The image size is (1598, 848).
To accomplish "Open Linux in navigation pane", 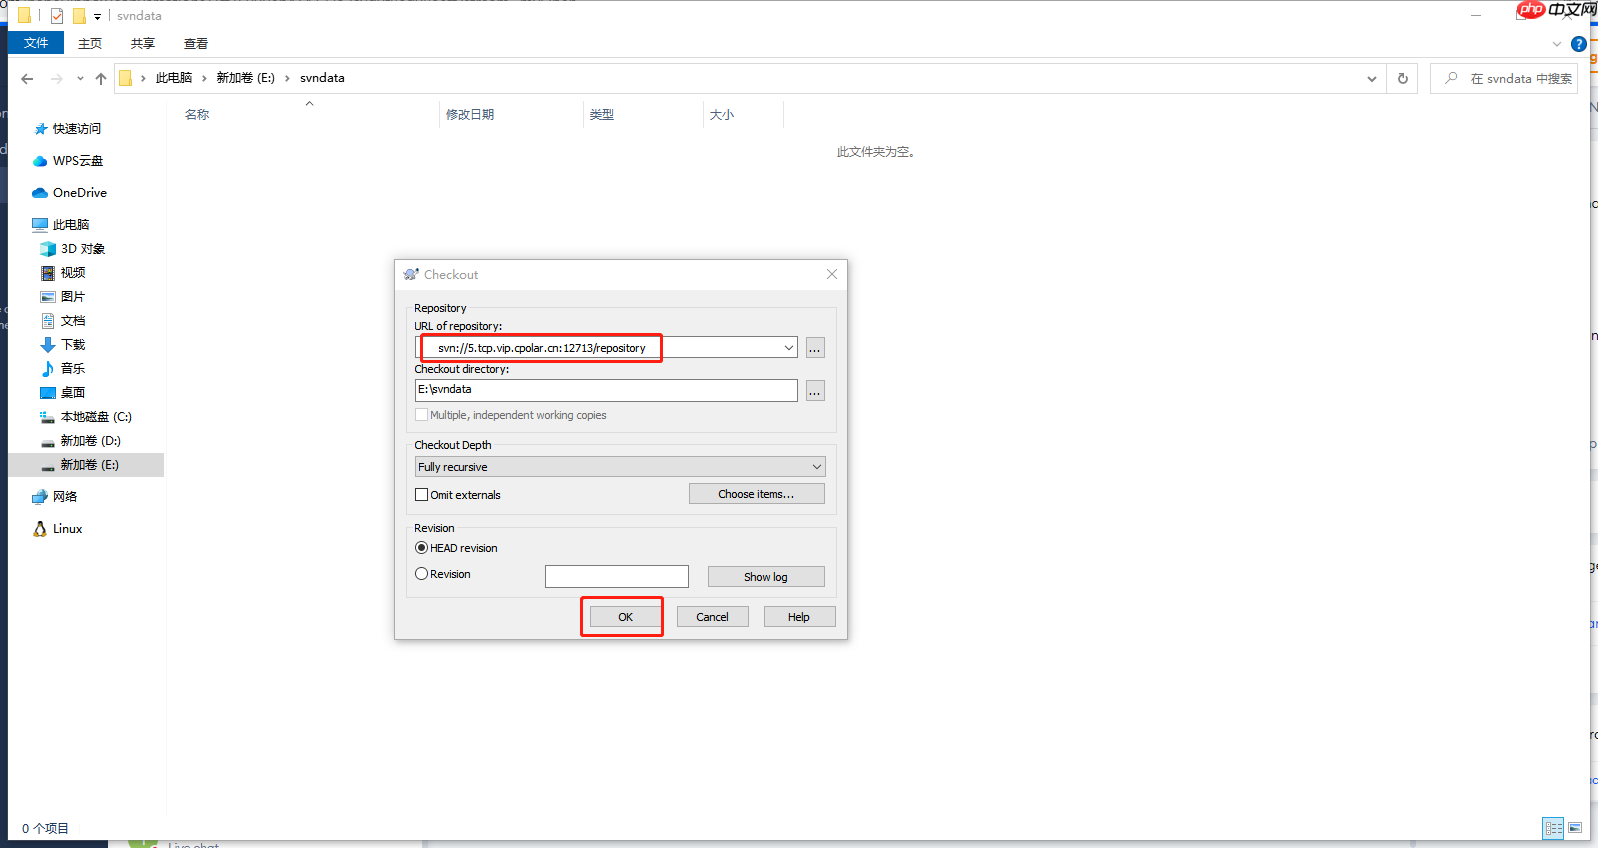I will point(67,529).
